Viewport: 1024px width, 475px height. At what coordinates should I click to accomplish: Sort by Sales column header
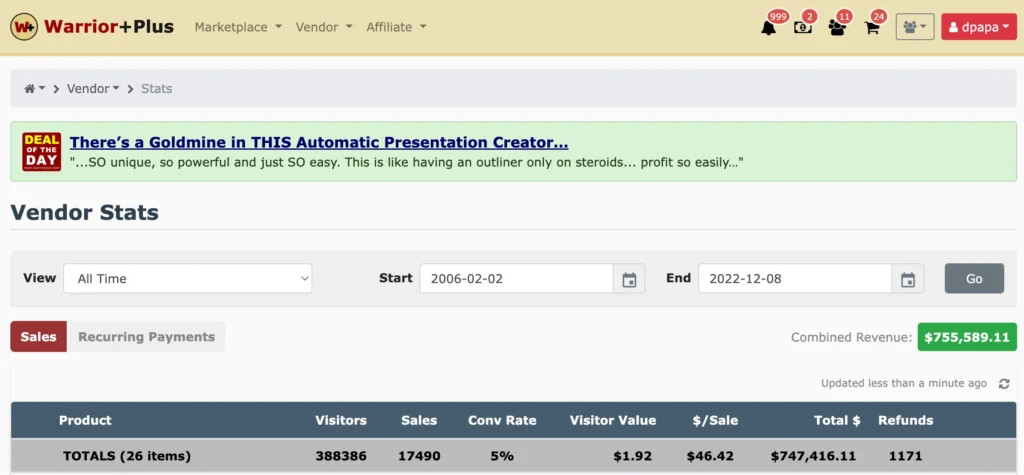point(419,420)
